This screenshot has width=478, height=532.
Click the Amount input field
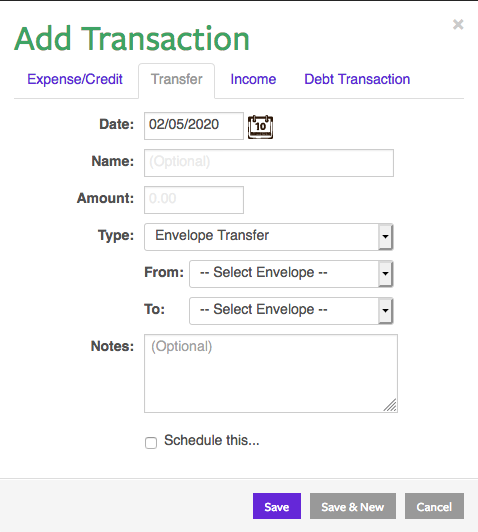pos(194,200)
